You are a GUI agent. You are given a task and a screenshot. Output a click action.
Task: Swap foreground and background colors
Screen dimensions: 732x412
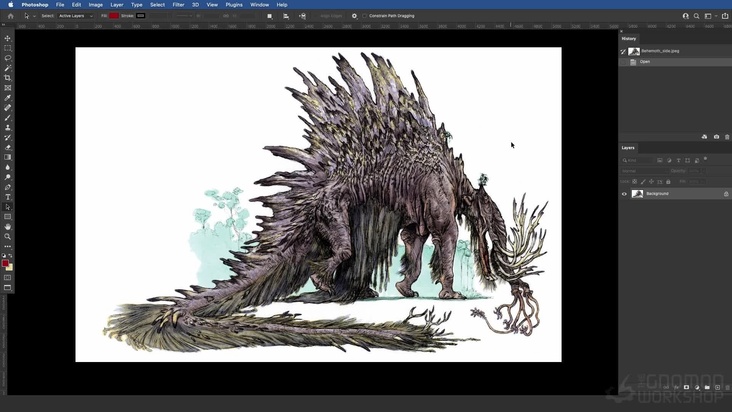[x=10, y=256]
